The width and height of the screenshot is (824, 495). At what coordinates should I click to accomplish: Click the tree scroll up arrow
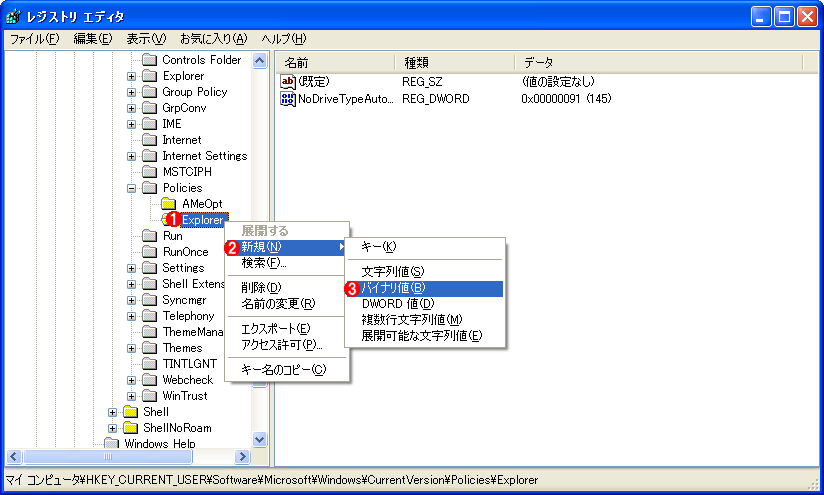point(260,60)
